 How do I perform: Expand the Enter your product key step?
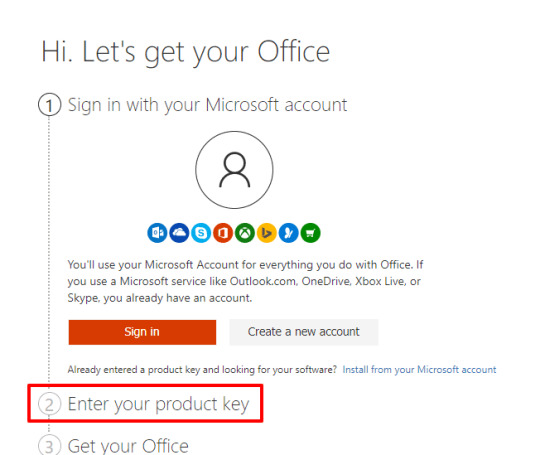[158, 404]
